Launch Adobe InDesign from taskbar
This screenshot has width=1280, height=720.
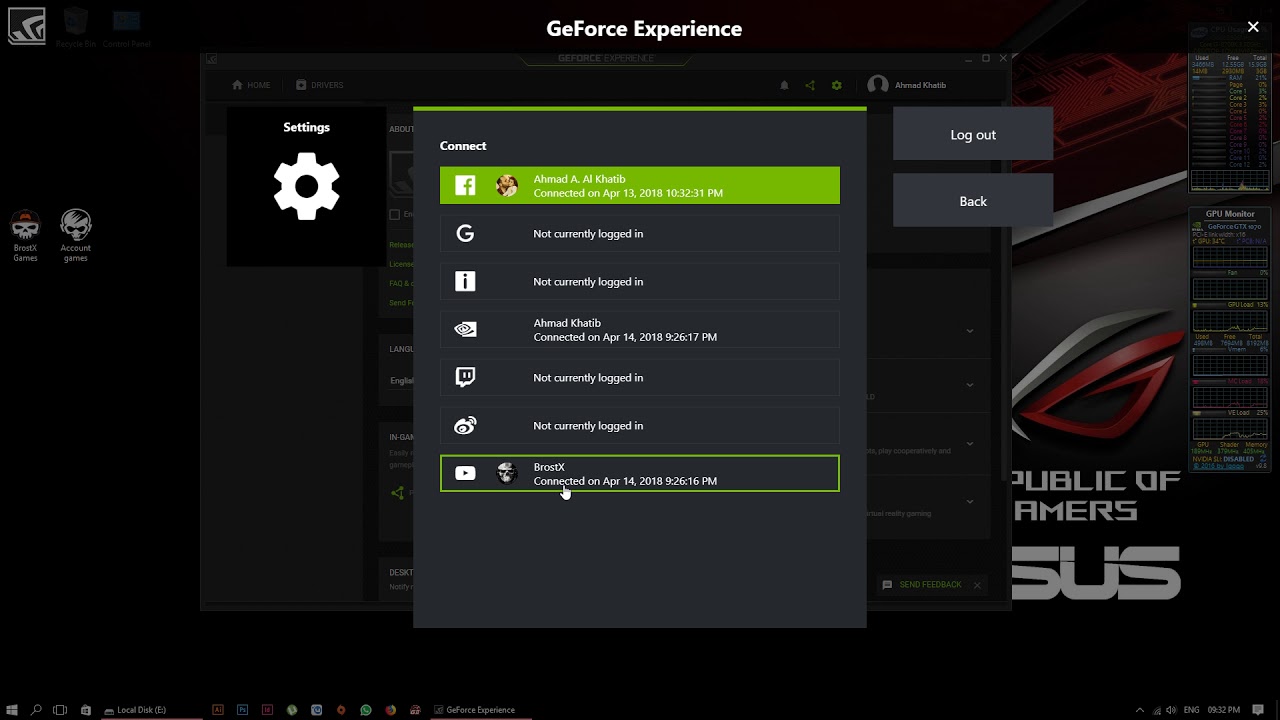click(267, 710)
